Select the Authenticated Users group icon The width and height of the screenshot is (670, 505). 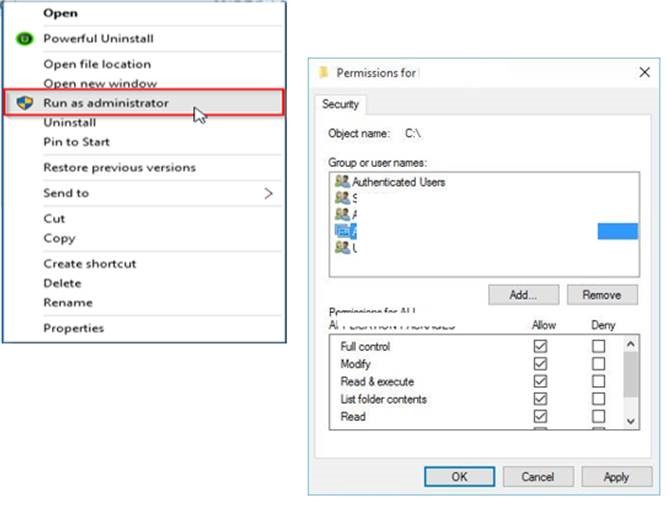[342, 182]
